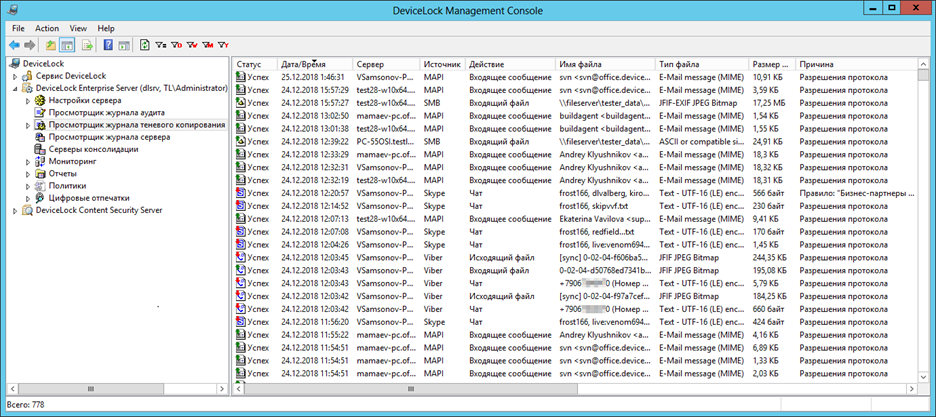Sort by the Источник column header

[x=441, y=64]
